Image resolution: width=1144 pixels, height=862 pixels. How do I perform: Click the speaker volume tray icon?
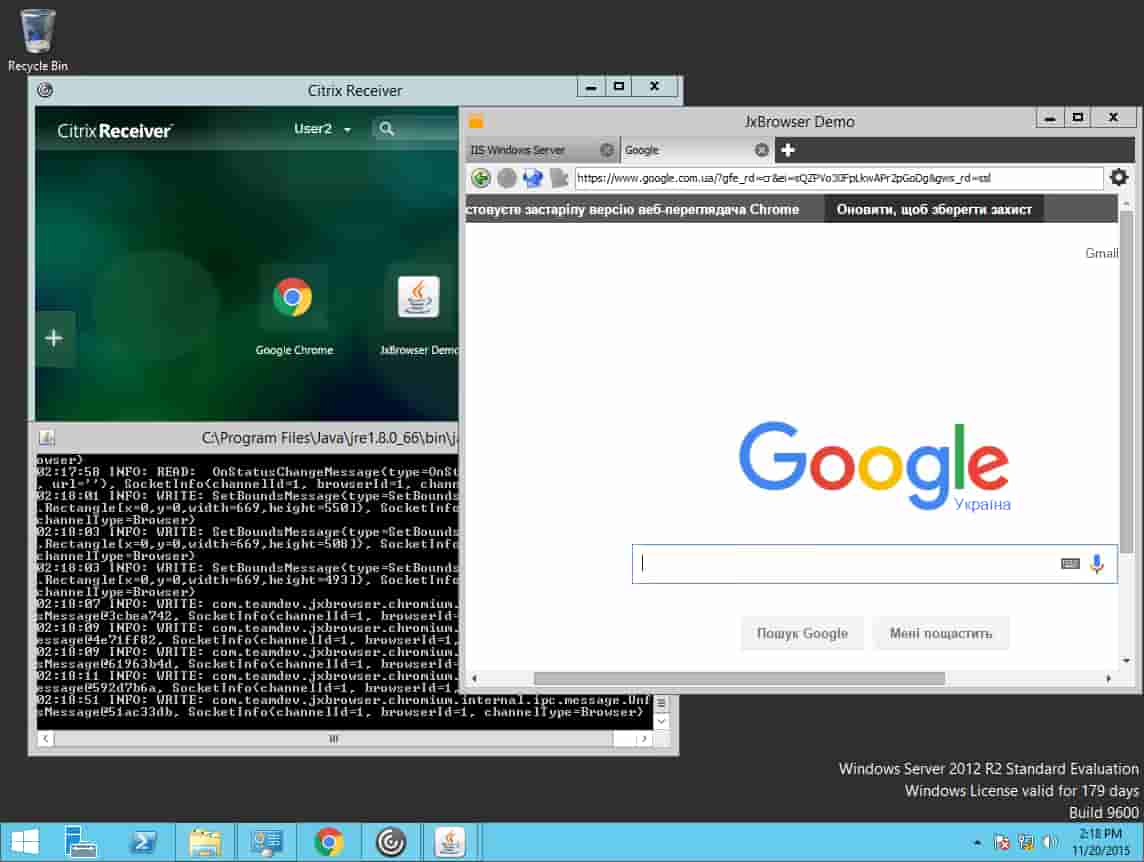tap(1051, 842)
